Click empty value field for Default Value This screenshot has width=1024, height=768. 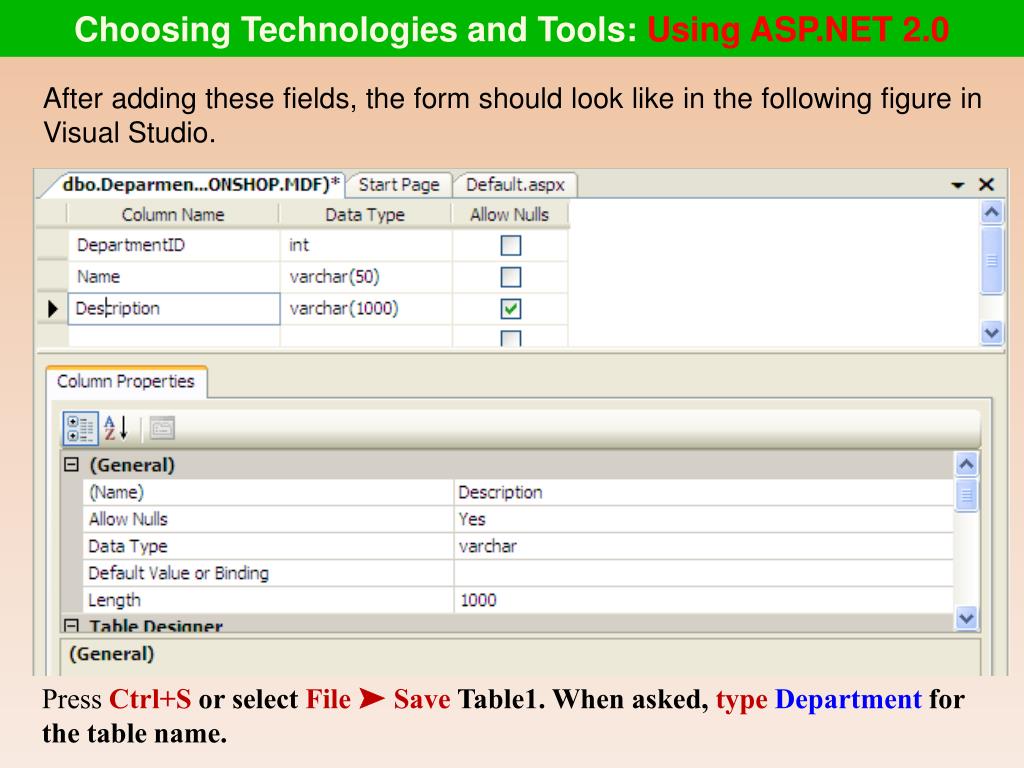pyautogui.click(x=703, y=573)
